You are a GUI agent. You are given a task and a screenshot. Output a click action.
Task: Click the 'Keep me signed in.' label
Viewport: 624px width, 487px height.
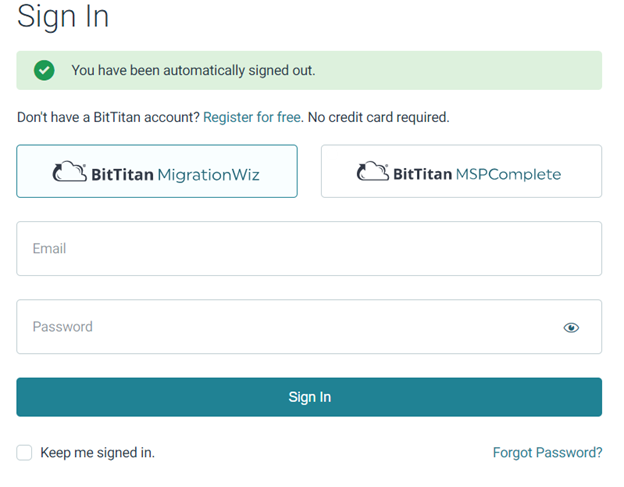point(97,453)
